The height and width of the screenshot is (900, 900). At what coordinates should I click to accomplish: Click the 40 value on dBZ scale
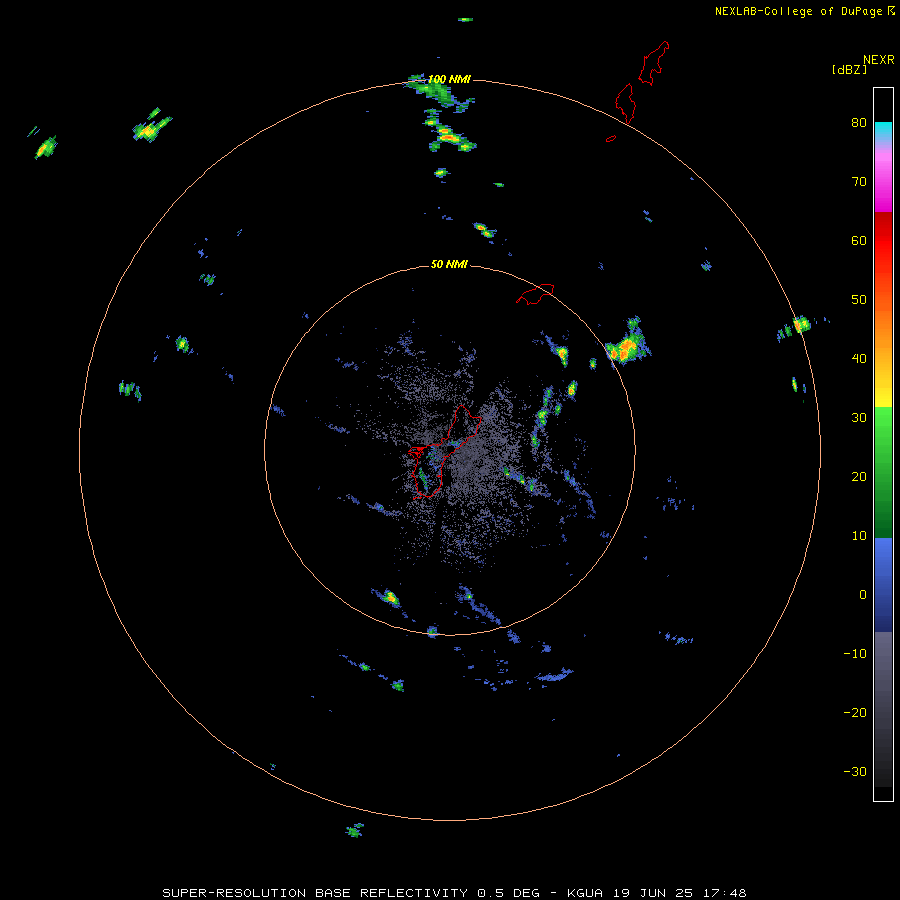pyautogui.click(x=859, y=358)
